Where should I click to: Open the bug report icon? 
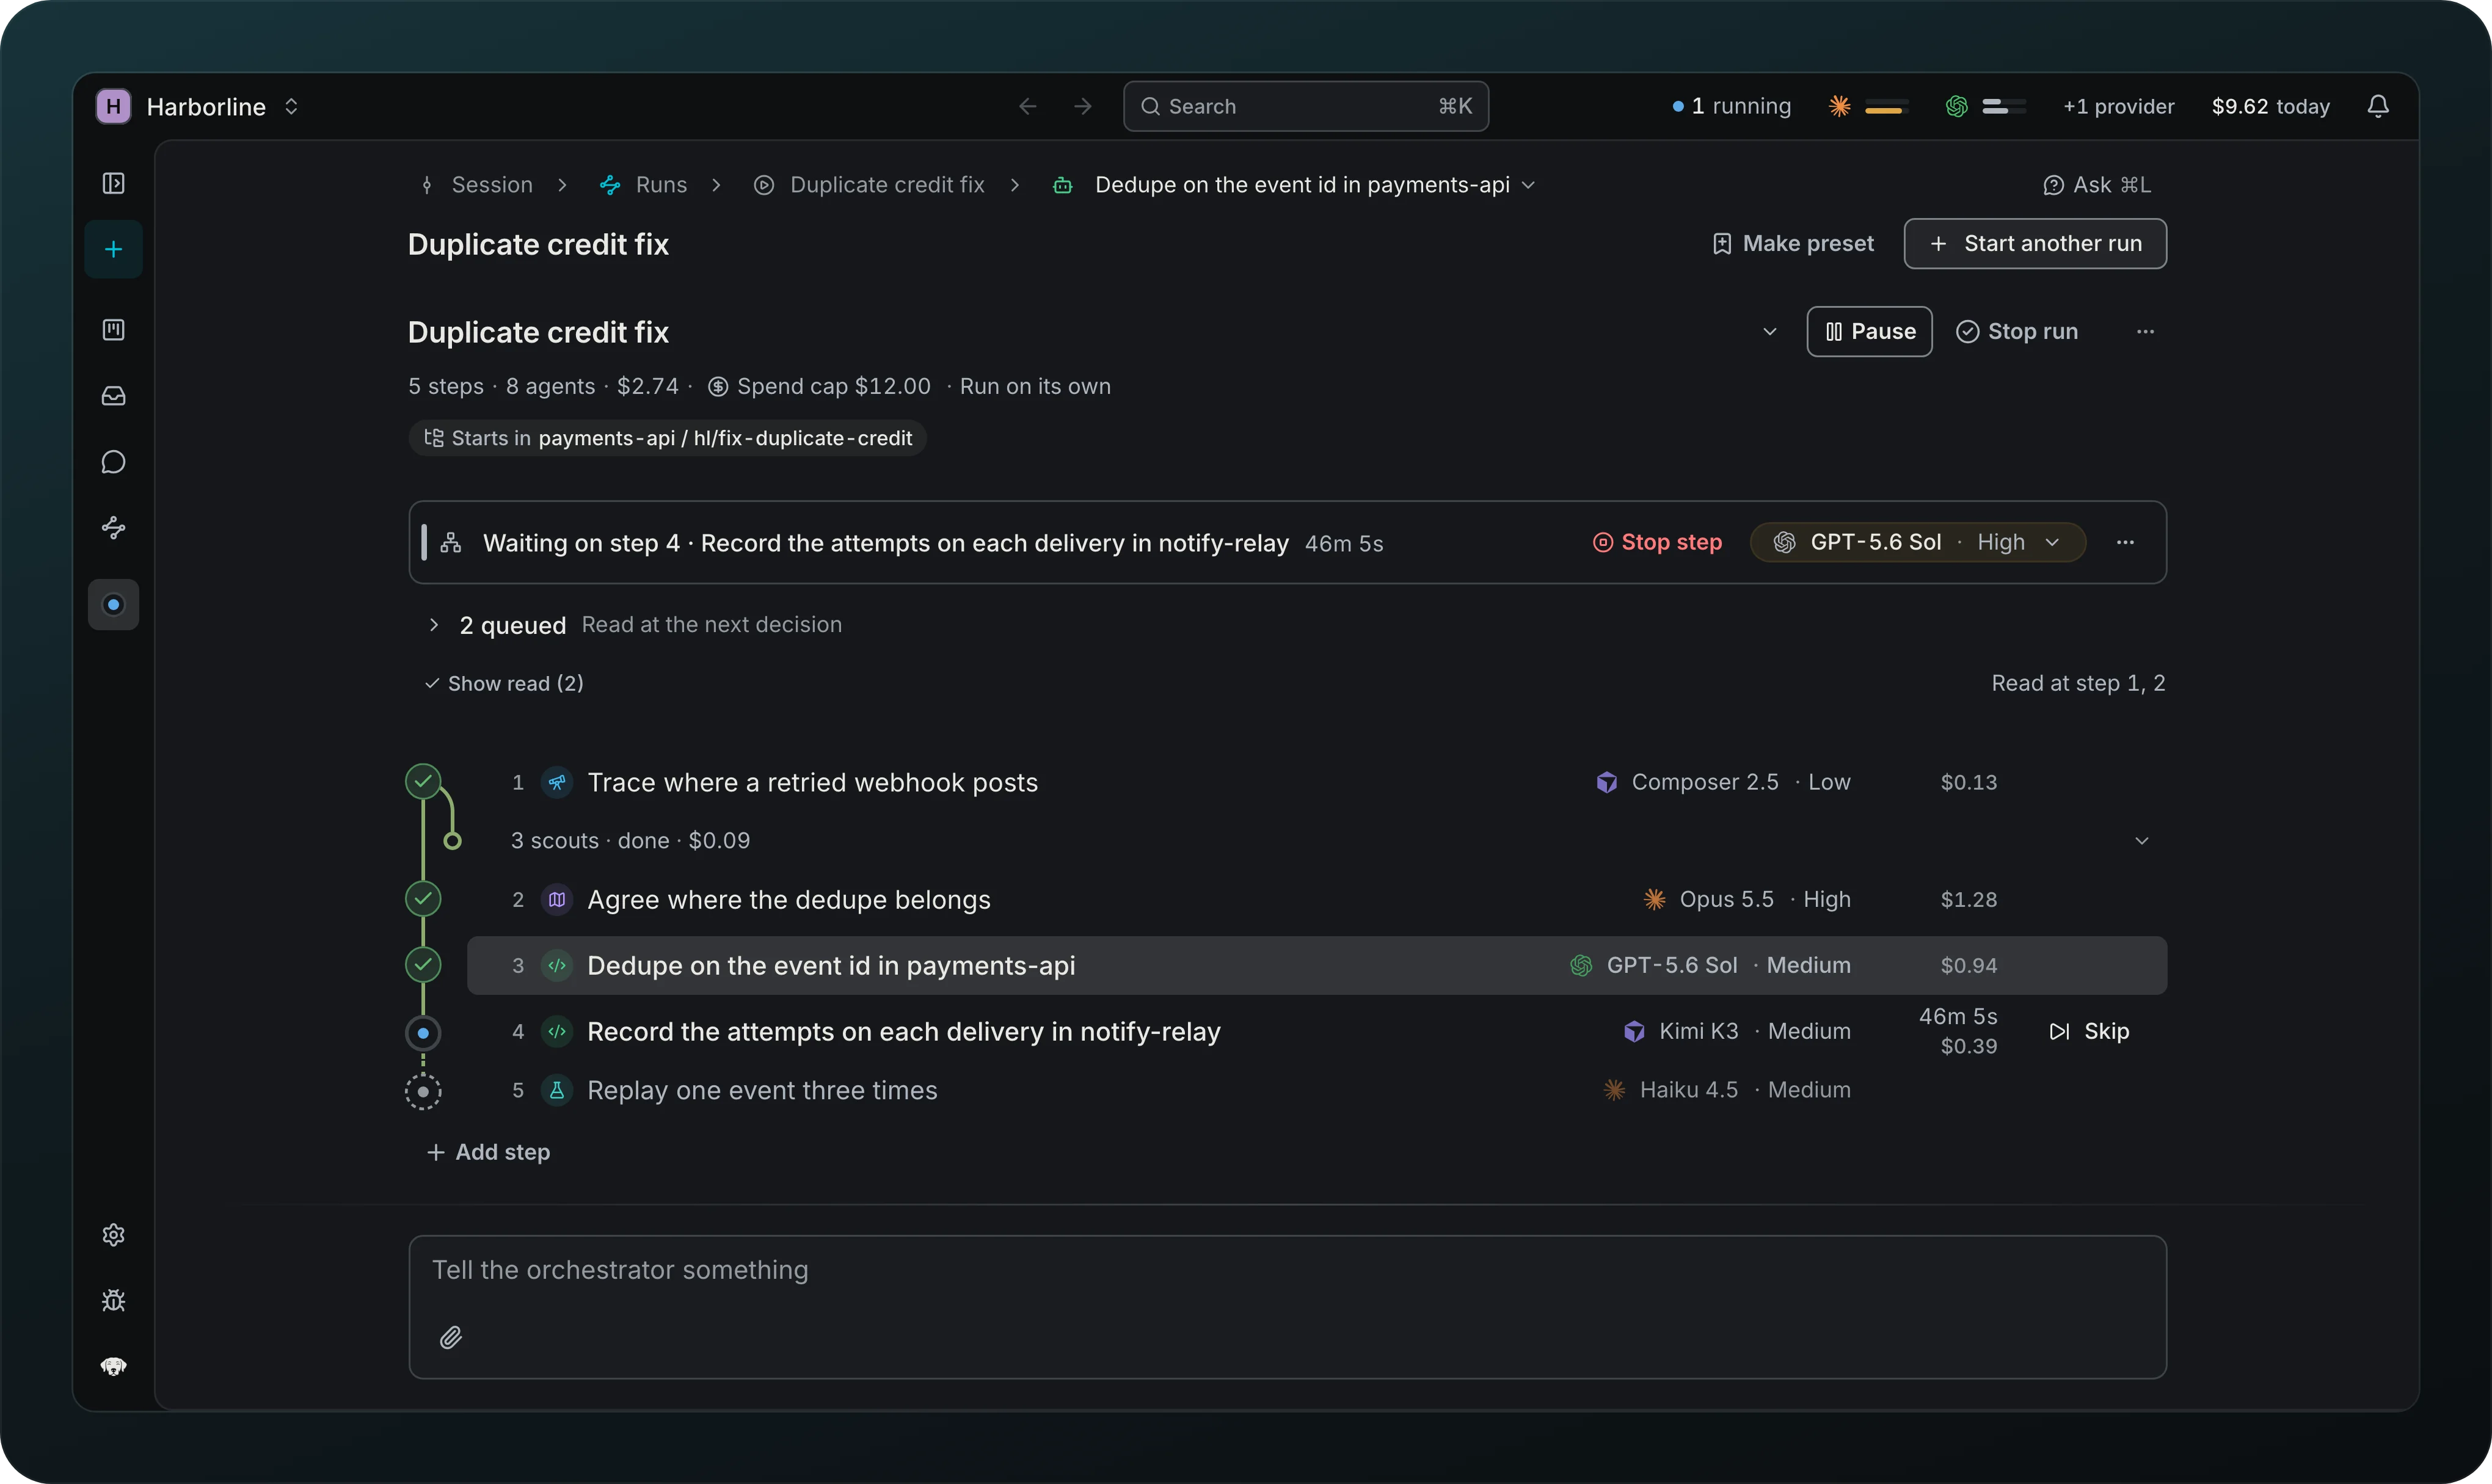pyautogui.click(x=113, y=1301)
